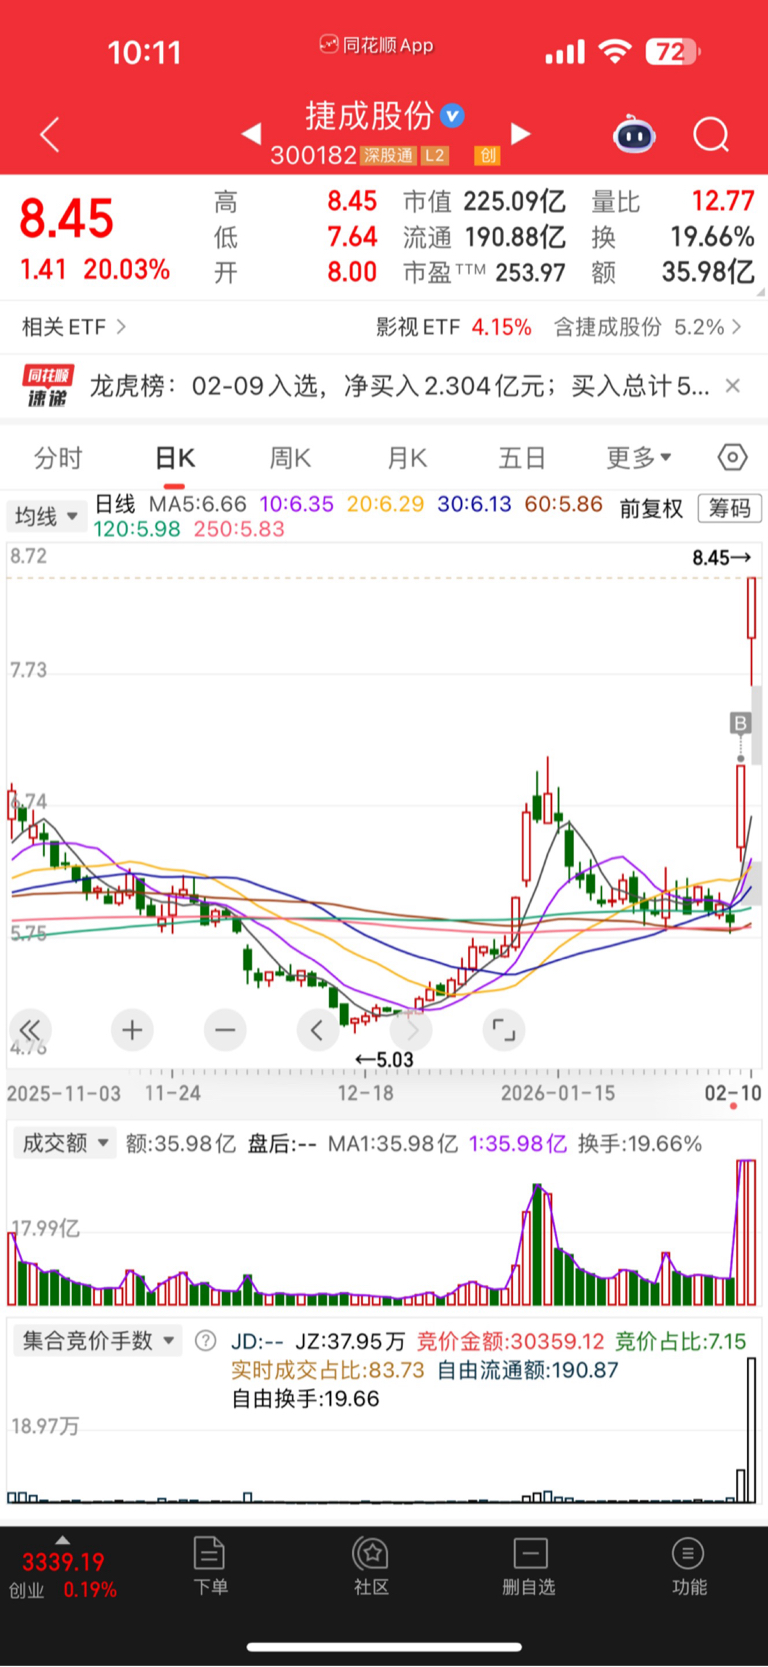
Task: Switch to 五日 tab
Action: tap(522, 458)
